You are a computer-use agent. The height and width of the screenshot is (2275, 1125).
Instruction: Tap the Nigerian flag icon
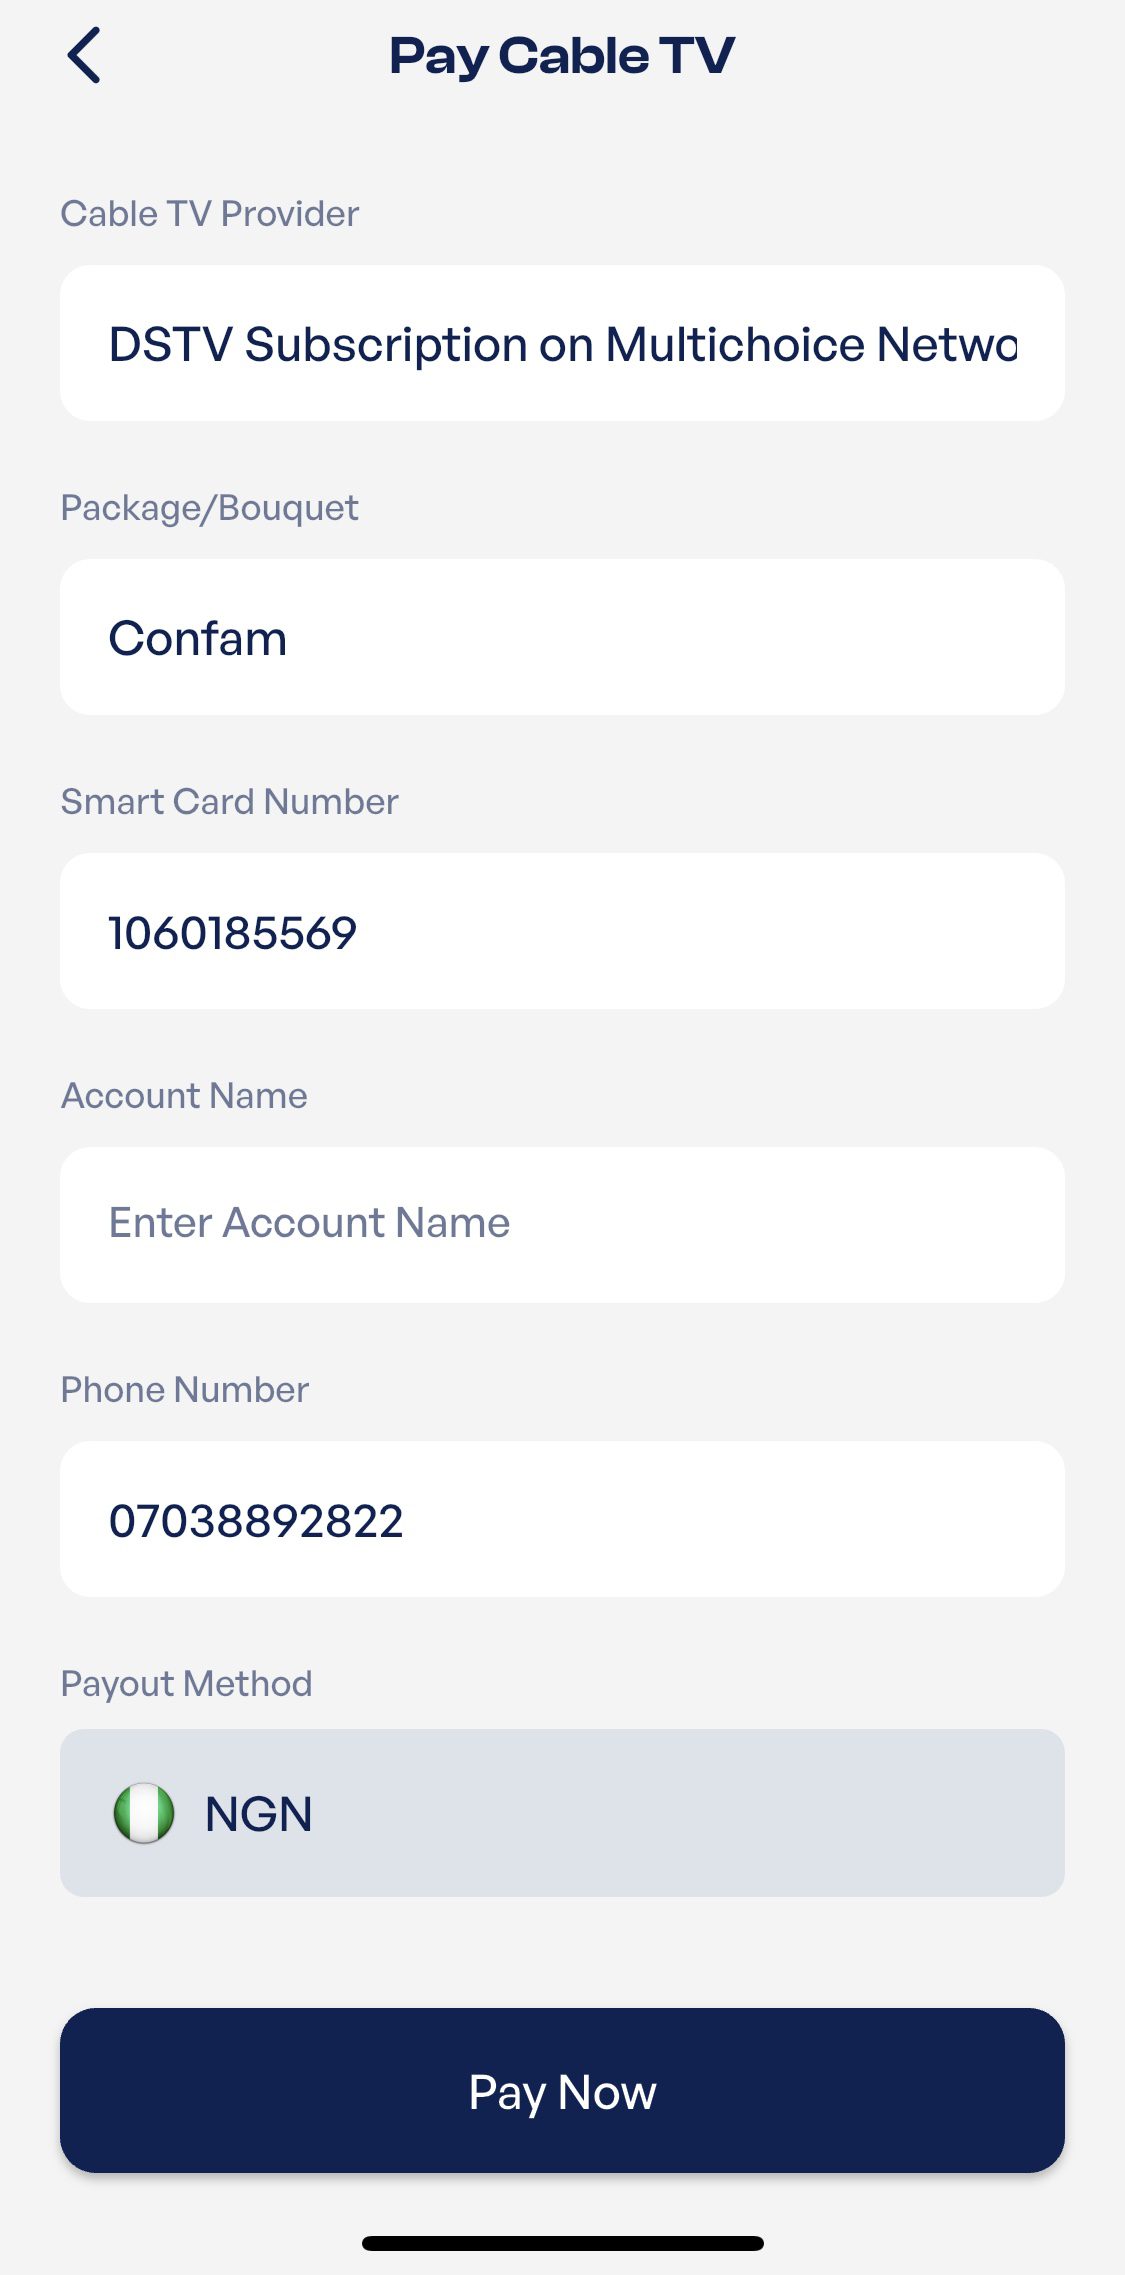[x=144, y=1813]
